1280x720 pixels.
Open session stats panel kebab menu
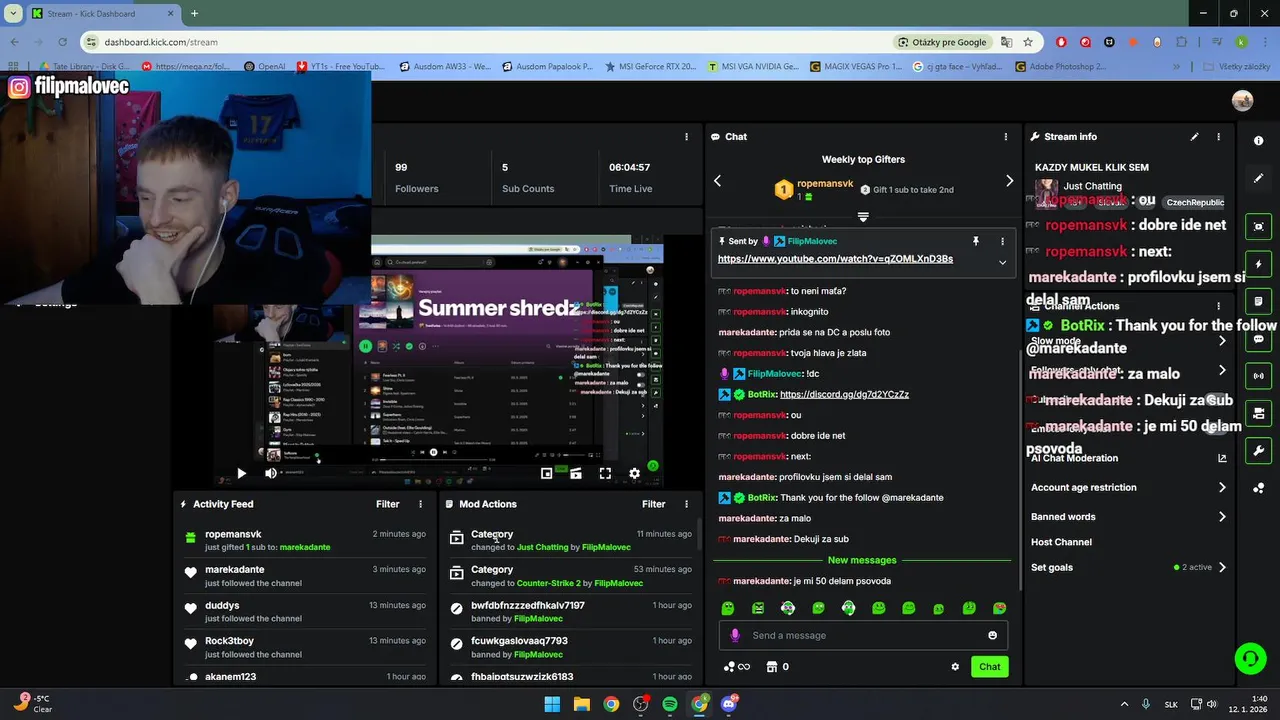(x=686, y=137)
